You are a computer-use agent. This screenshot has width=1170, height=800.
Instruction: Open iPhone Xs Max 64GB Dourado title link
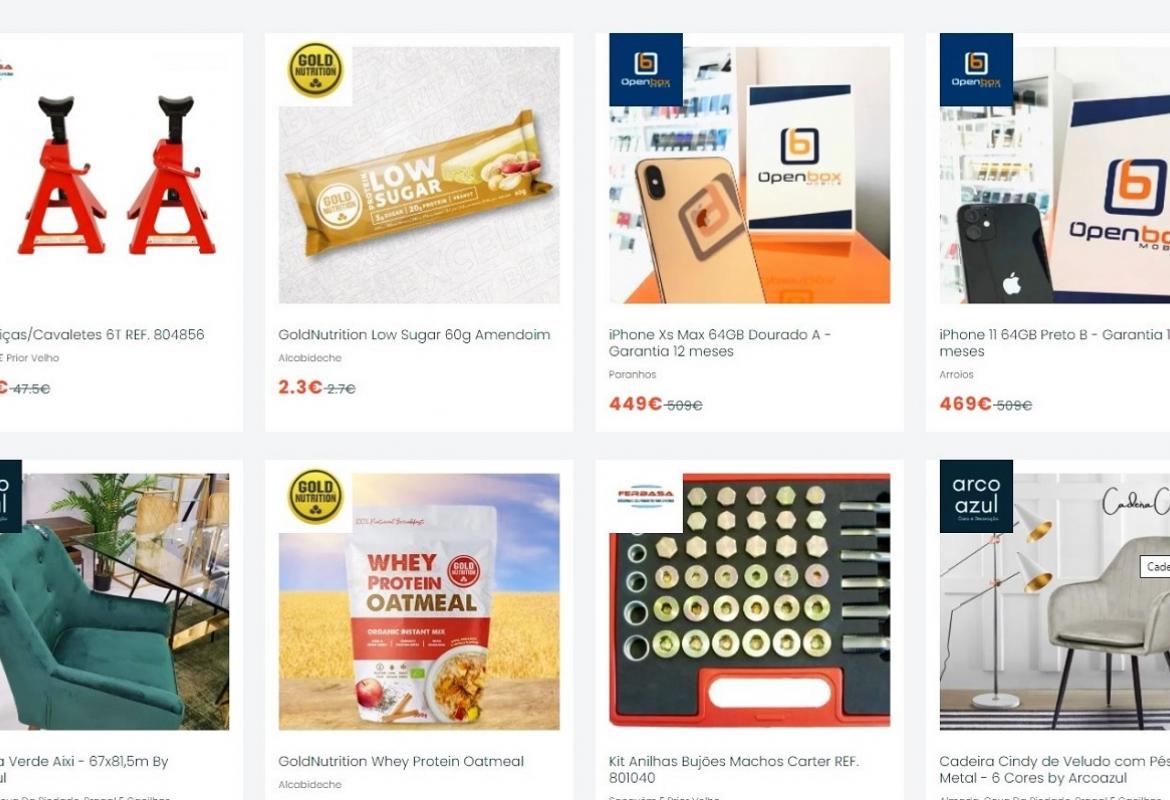(x=719, y=343)
